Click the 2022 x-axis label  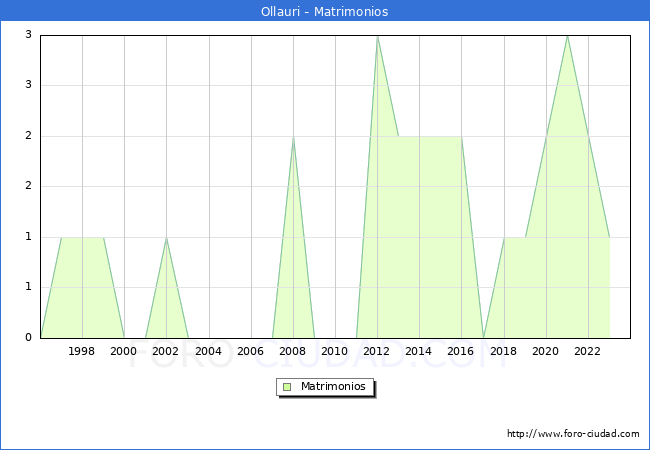pyautogui.click(x=587, y=351)
